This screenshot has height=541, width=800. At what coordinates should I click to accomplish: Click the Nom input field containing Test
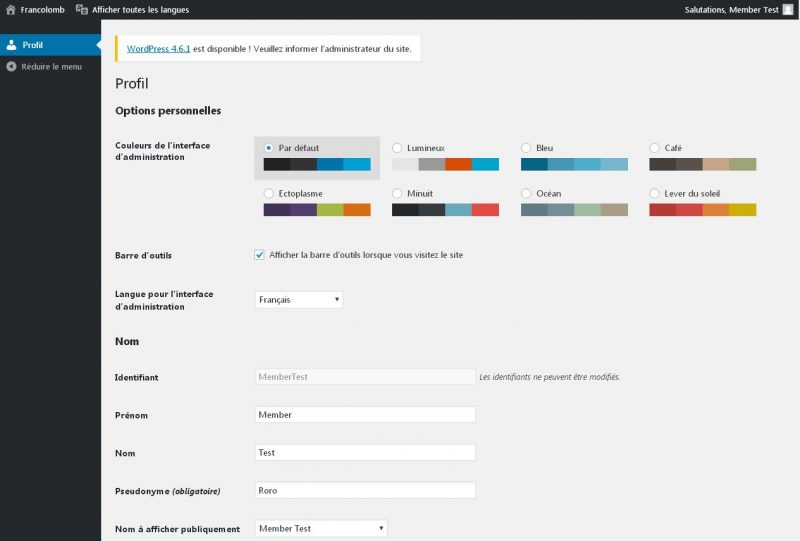pos(365,452)
